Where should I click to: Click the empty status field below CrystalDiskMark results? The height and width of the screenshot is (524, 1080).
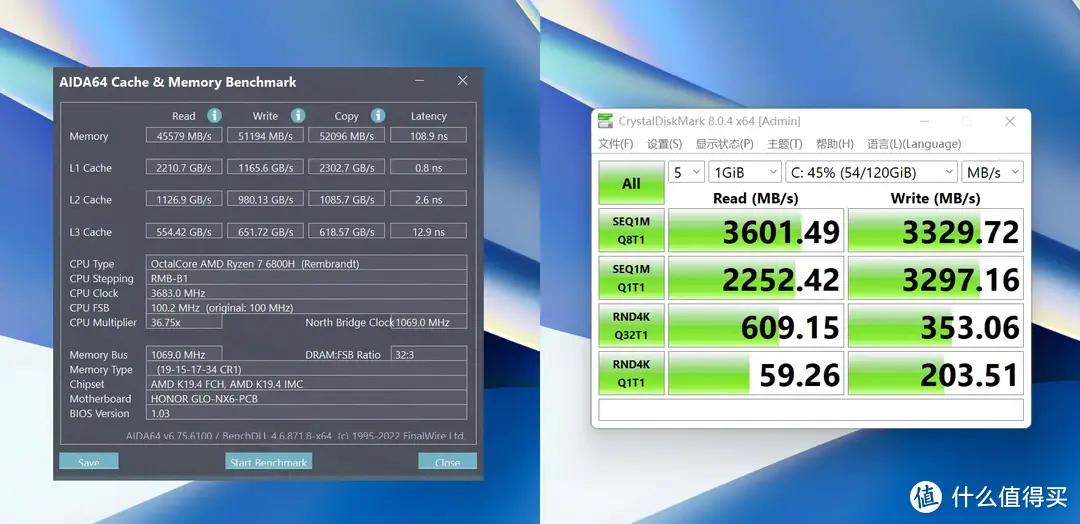click(x=811, y=409)
